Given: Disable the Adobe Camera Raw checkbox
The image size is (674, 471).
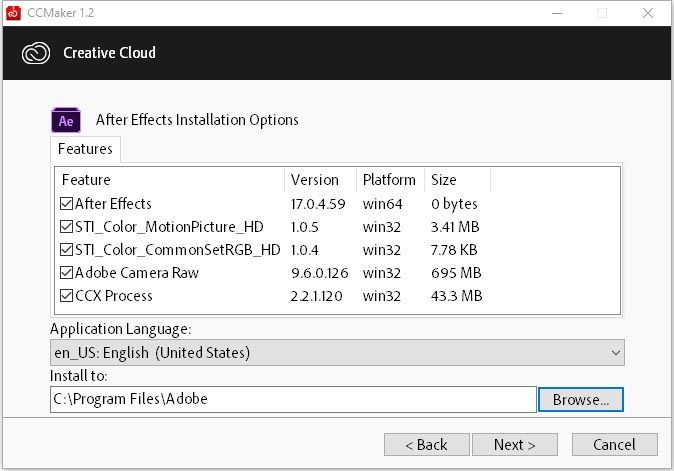Looking at the screenshot, I should pyautogui.click(x=67, y=274).
